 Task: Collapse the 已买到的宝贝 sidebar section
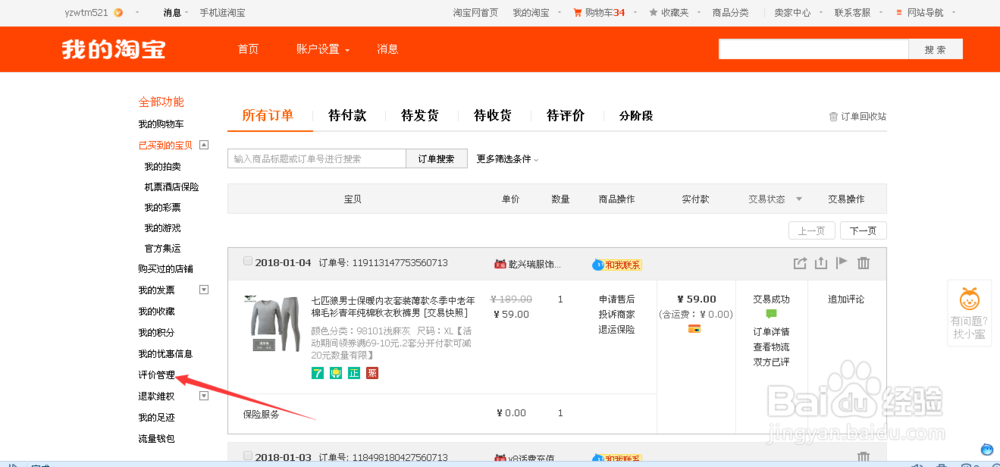tap(204, 145)
